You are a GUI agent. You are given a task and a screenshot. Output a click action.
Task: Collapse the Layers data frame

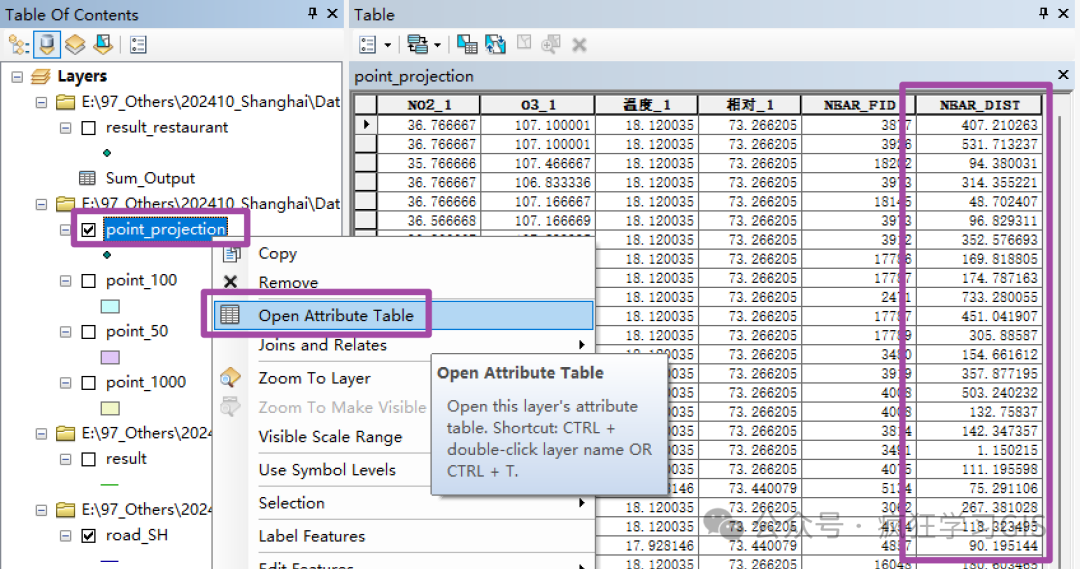[x=17, y=76]
